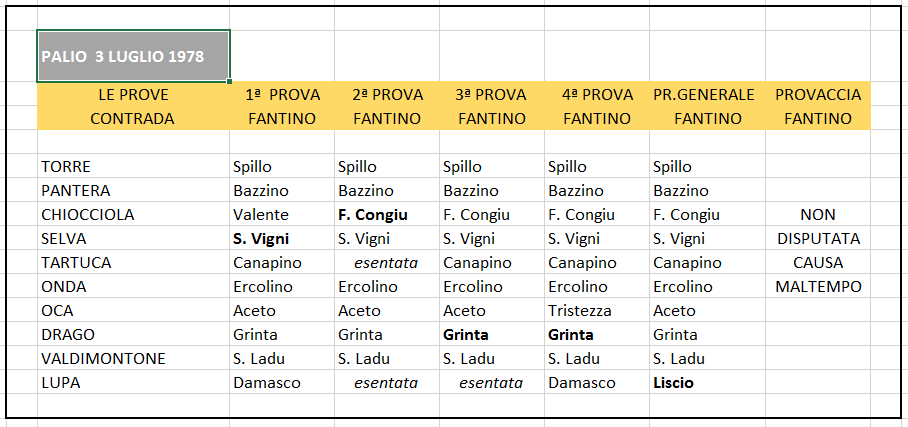908x427 pixels.
Task: Click the bold Grinta under 3ª PROVA
Action: point(492,335)
